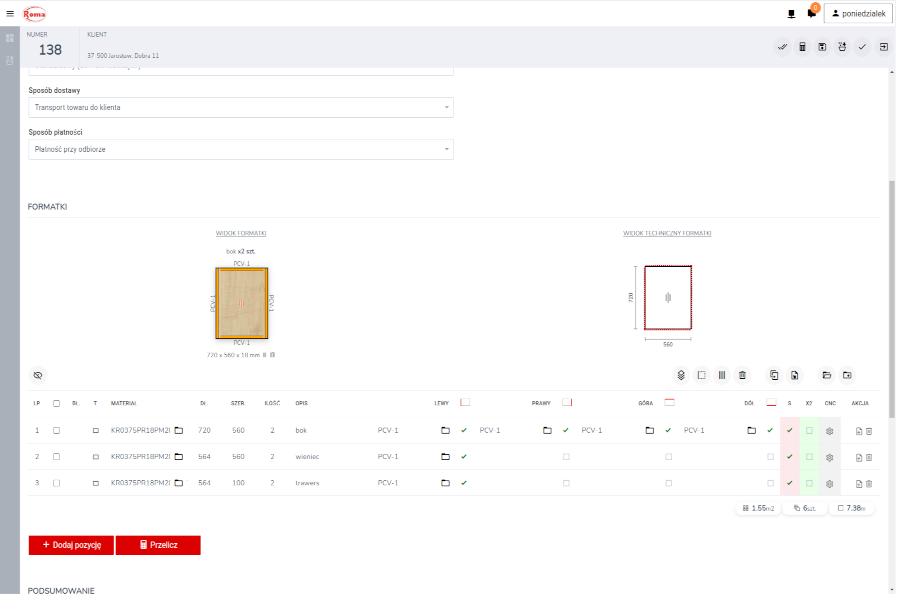Click the Przelicz button
This screenshot has width=900, height=600.
pyautogui.click(x=158, y=545)
